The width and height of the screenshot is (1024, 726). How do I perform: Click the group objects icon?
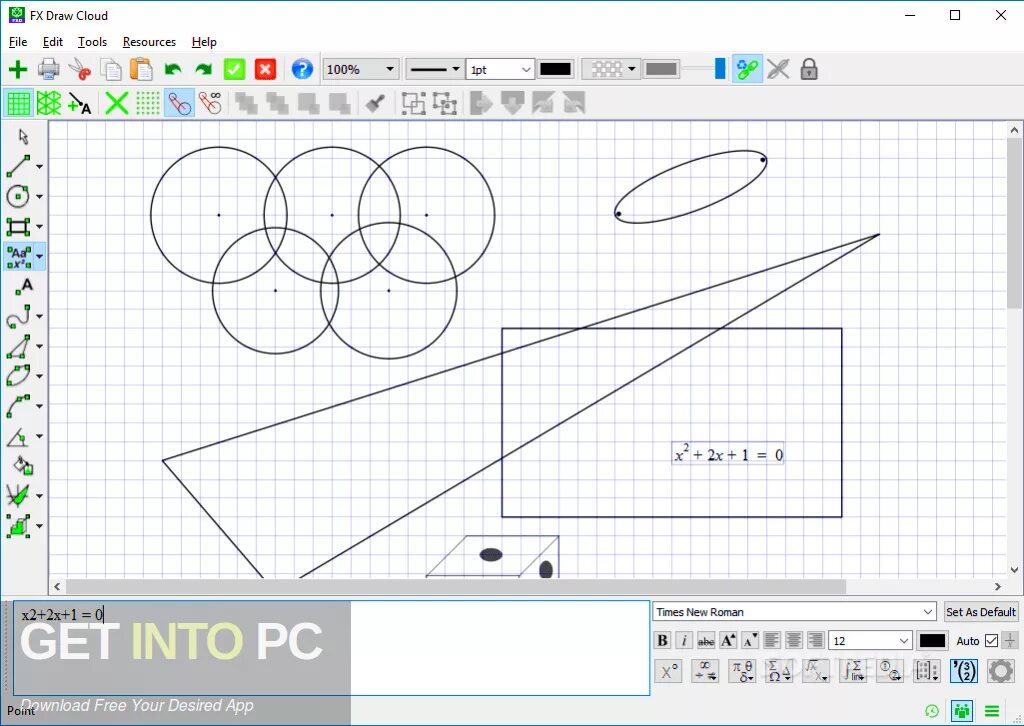413,103
